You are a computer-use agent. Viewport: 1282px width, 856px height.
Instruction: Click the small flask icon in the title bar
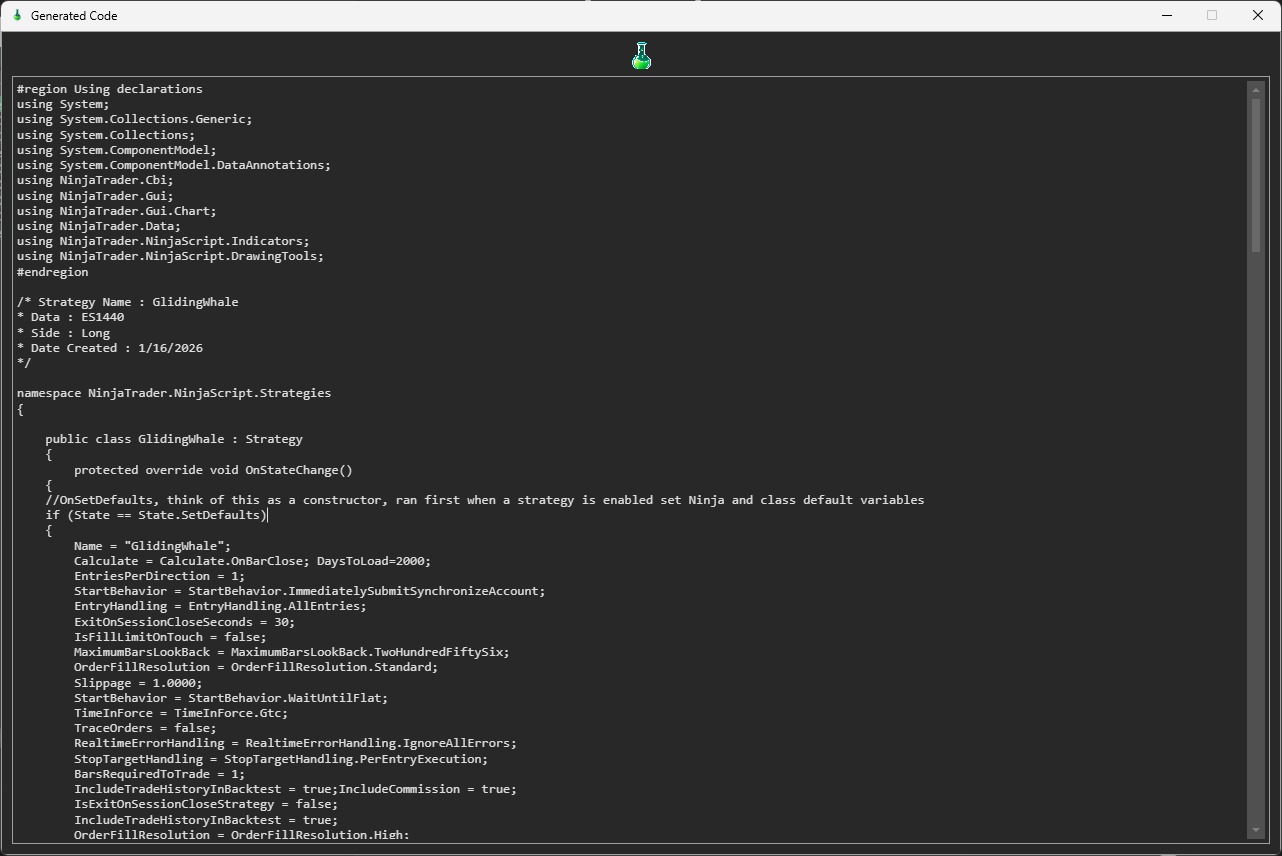click(17, 15)
